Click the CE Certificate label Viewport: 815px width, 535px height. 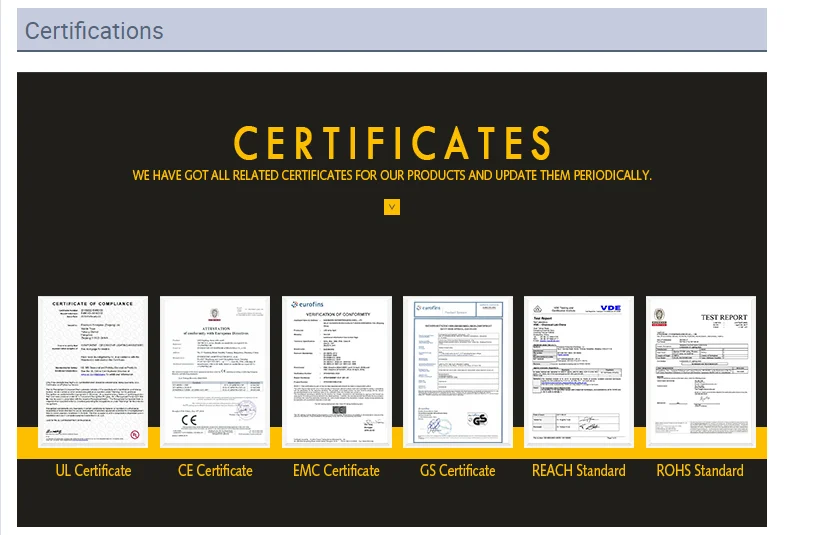click(x=215, y=471)
